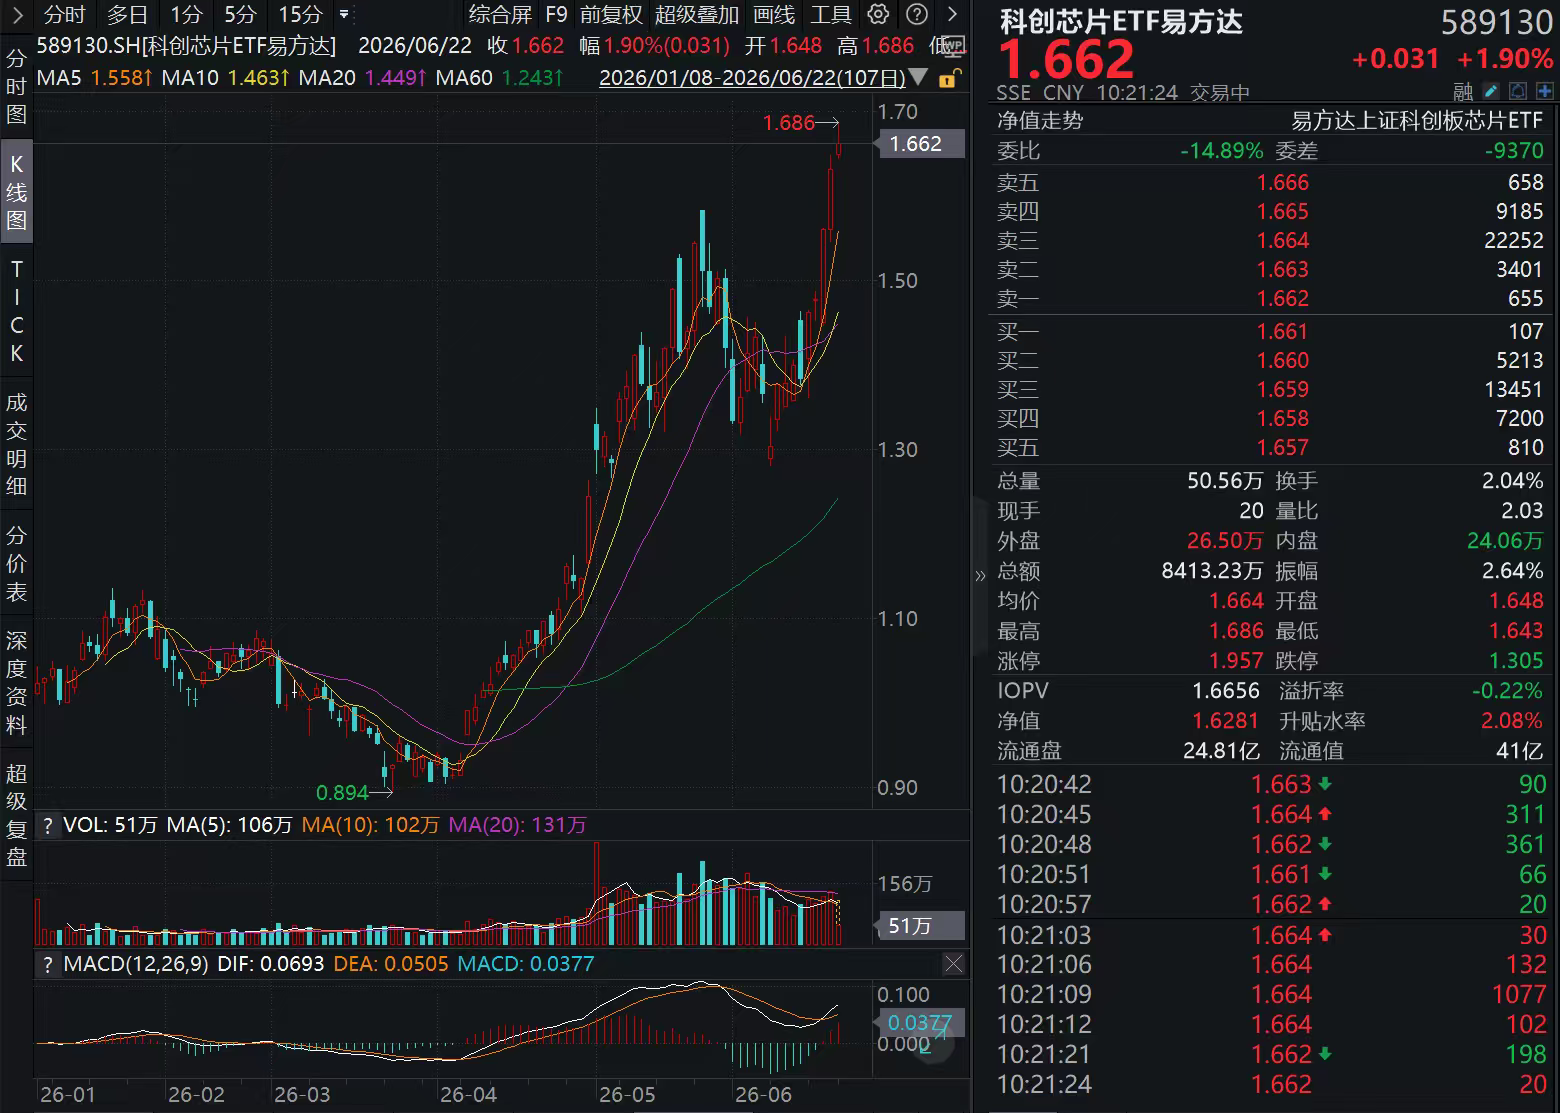Open the VOL indicator help question mark
1560x1113 pixels.
[46, 825]
